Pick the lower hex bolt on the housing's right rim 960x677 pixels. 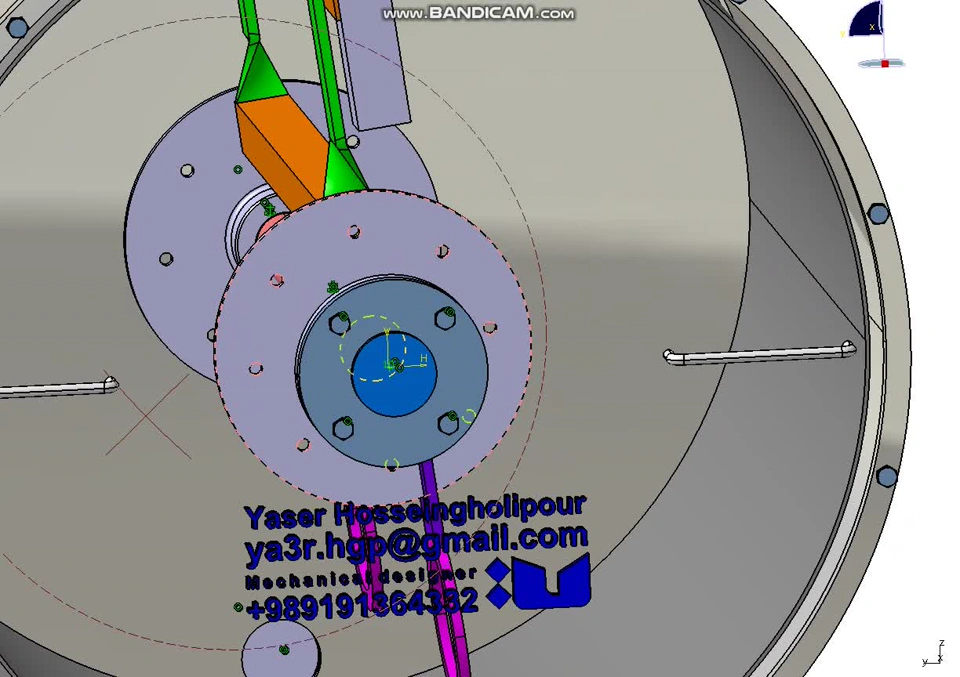pyautogui.click(x=886, y=477)
